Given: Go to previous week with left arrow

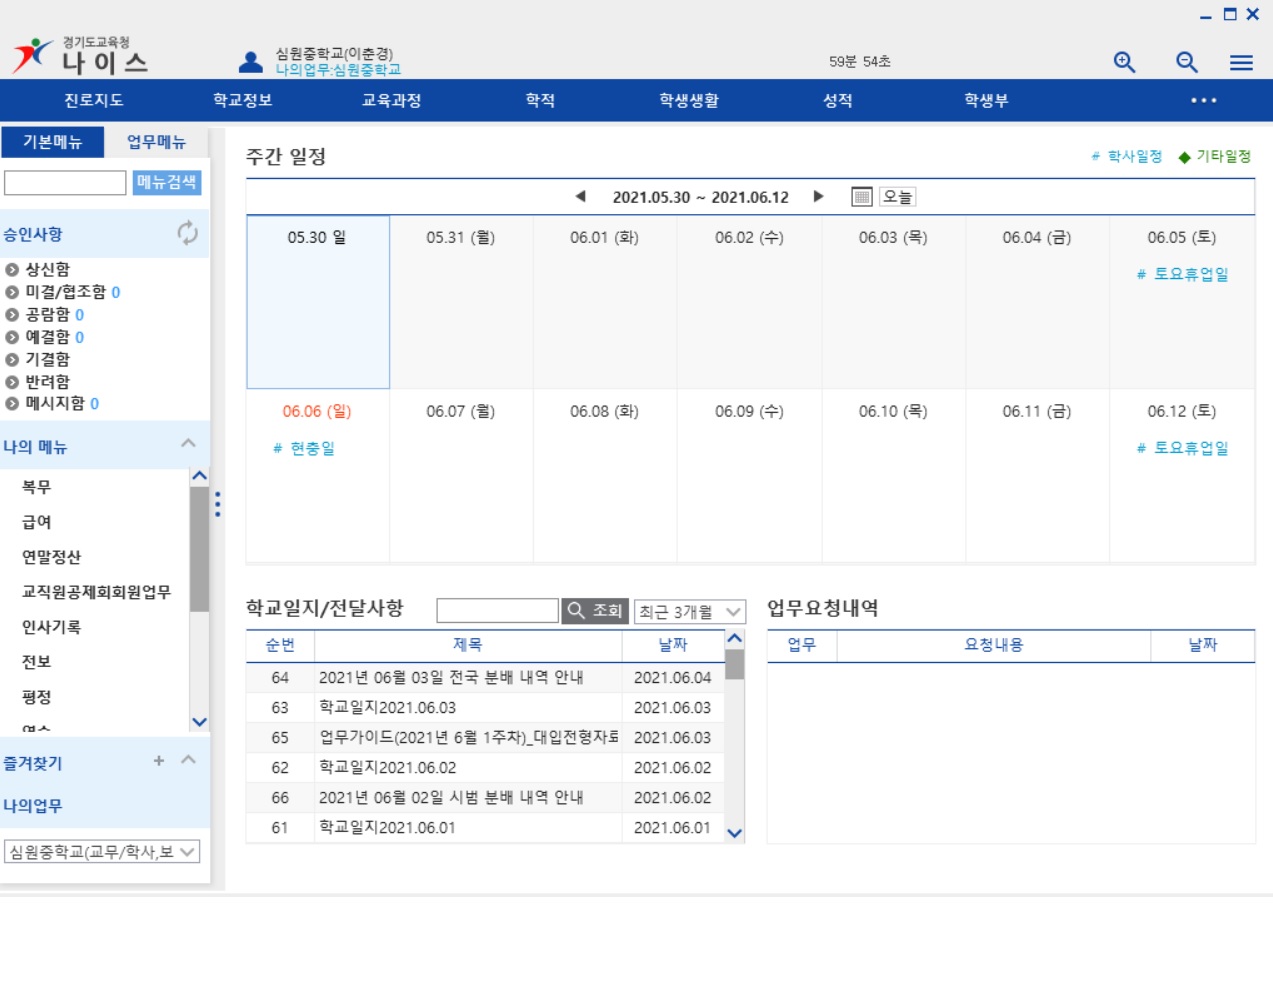Looking at the screenshot, I should coord(580,196).
